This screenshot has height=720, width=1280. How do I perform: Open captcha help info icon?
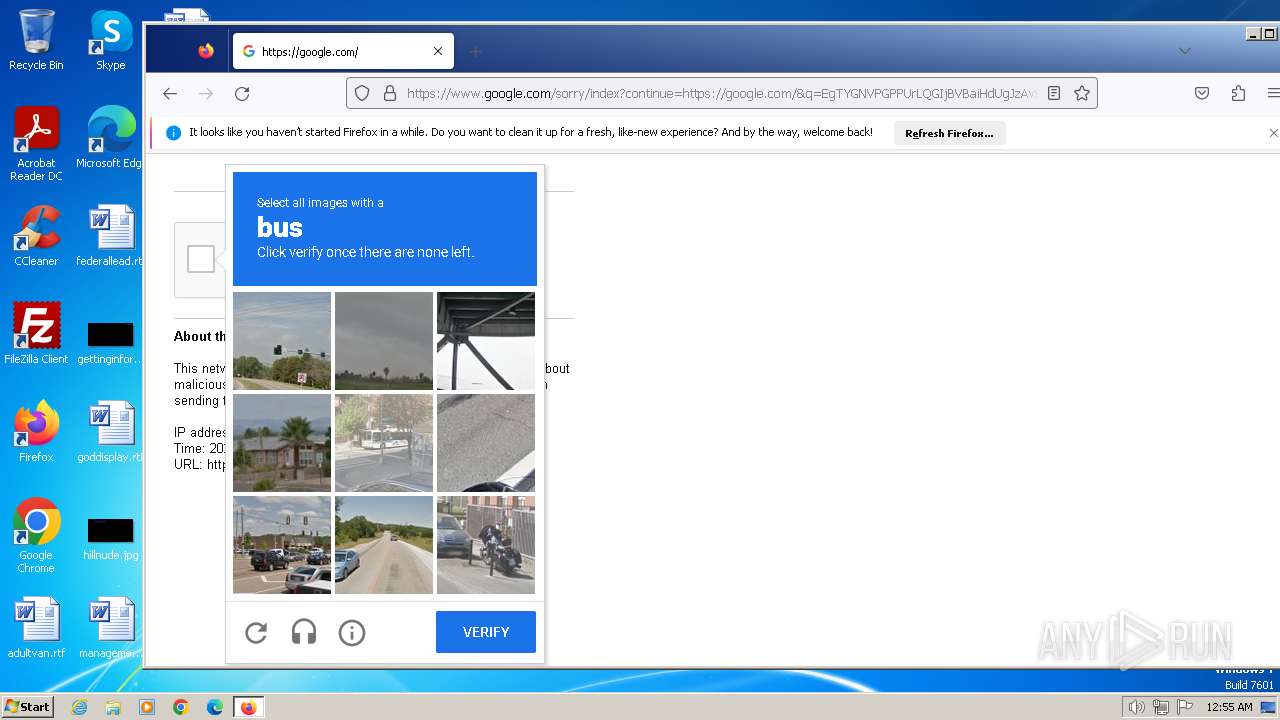[x=352, y=632]
